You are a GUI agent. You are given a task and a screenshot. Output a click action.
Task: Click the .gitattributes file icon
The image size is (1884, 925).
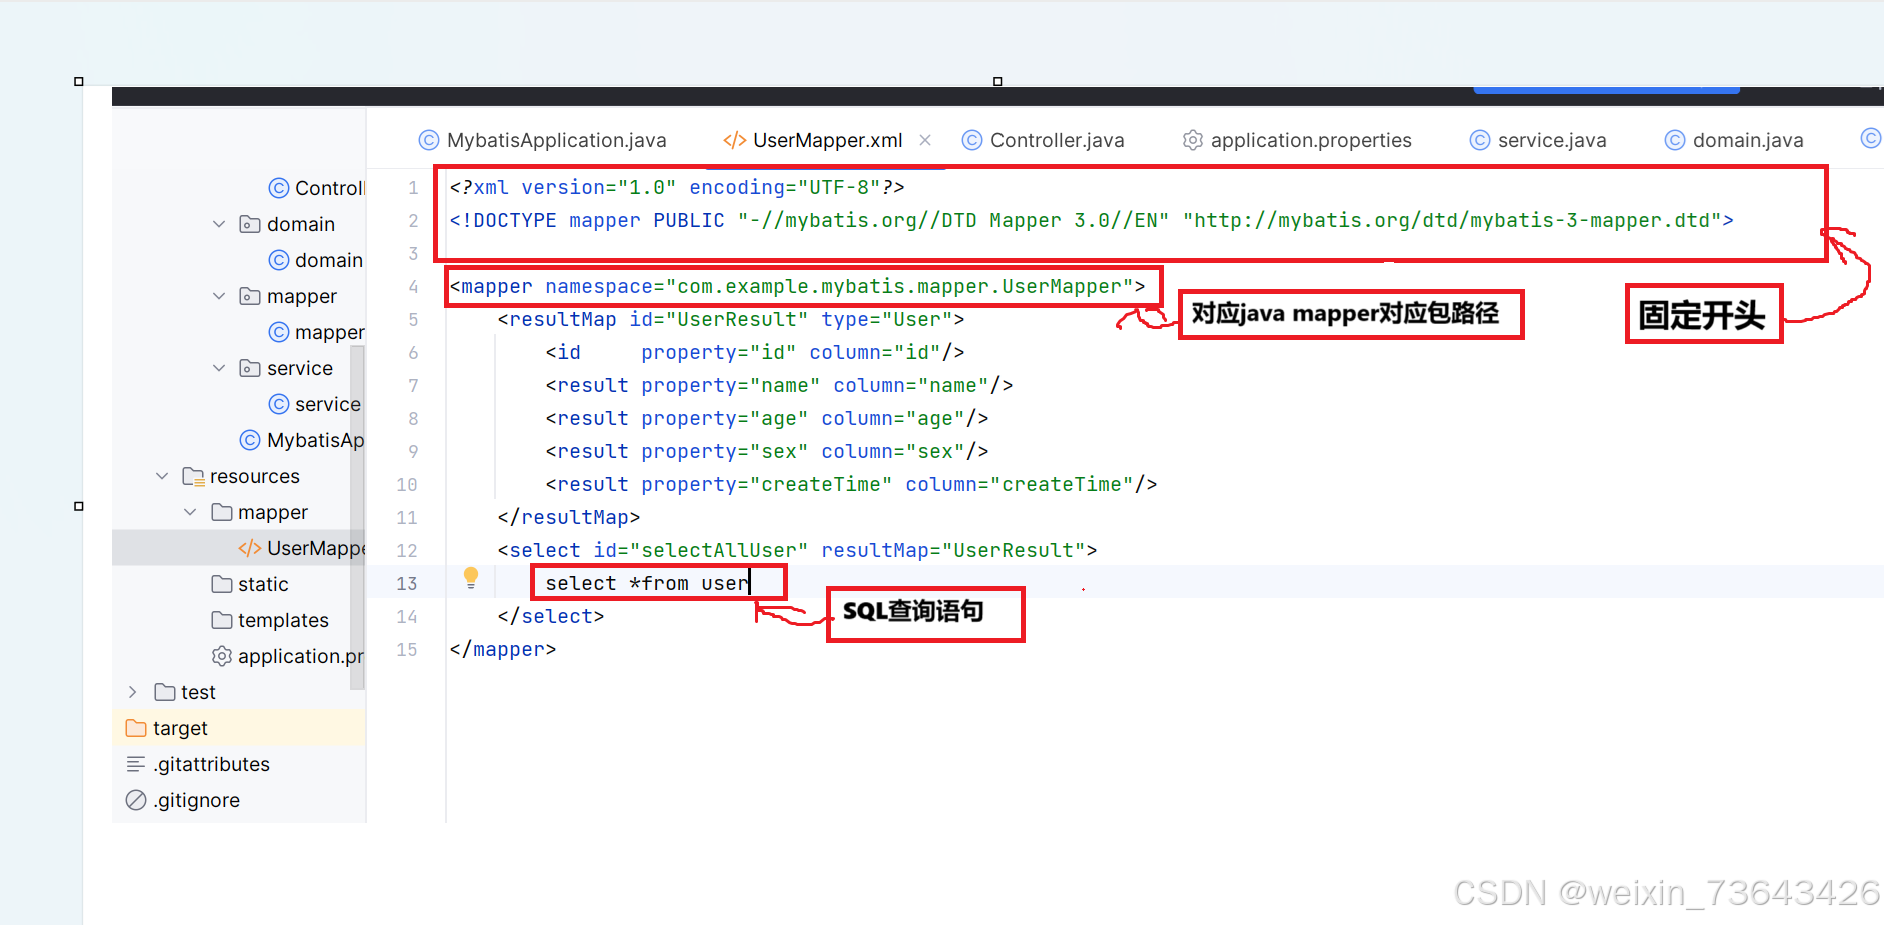click(135, 764)
